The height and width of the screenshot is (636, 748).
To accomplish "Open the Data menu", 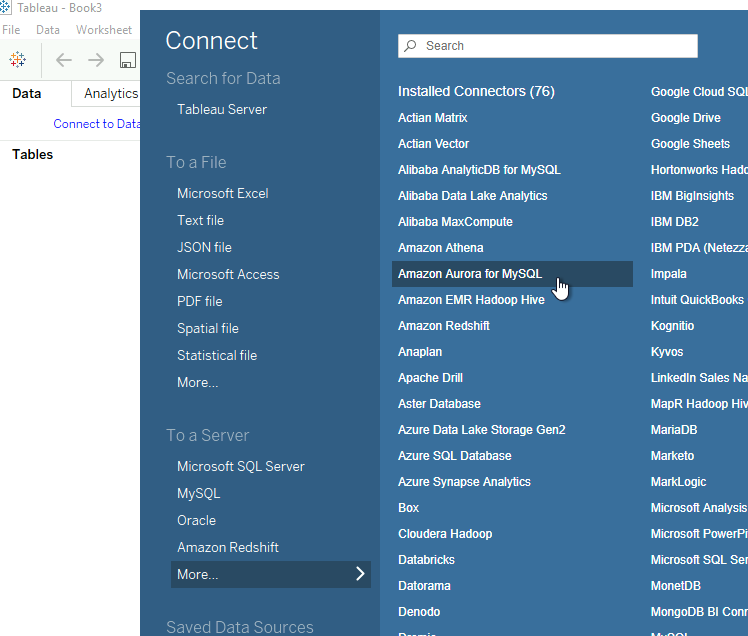I will (x=48, y=30).
